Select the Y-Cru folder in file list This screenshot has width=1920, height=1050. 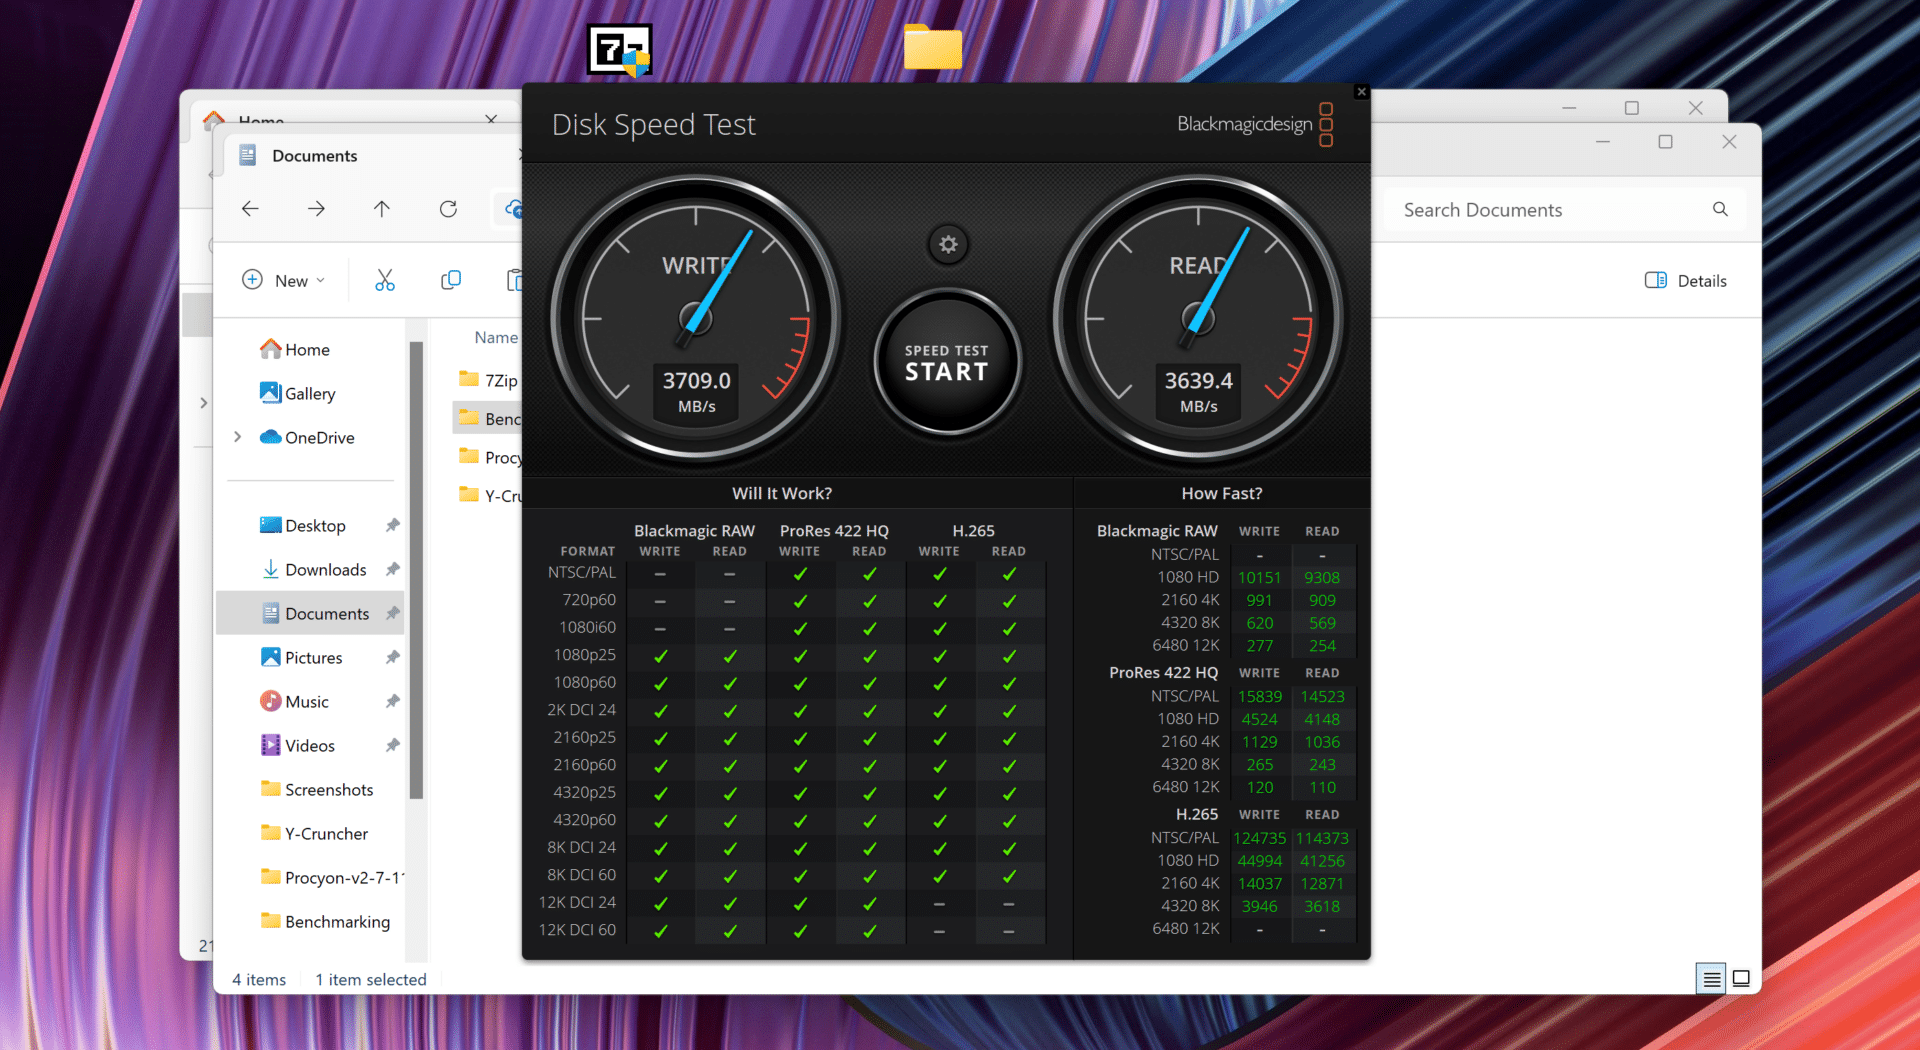488,495
